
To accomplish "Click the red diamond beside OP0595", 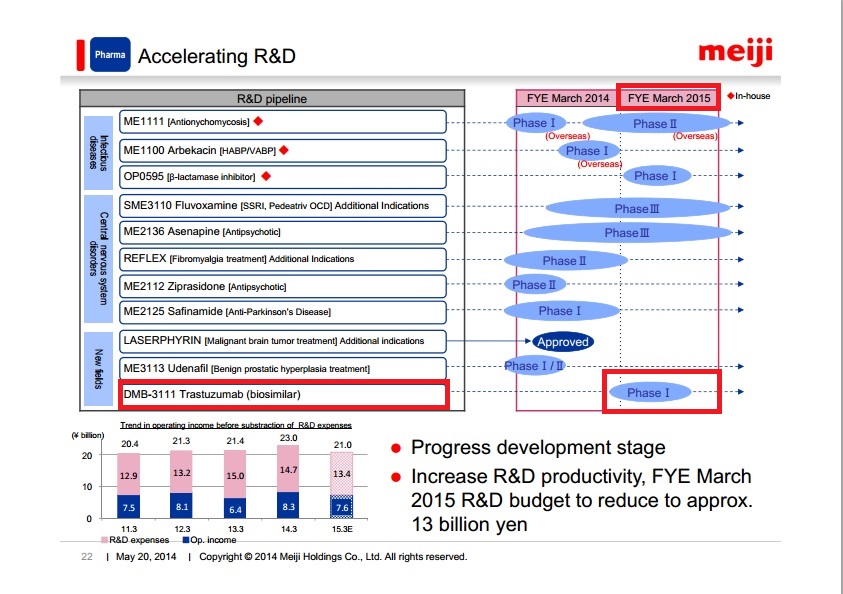I will tap(266, 177).
